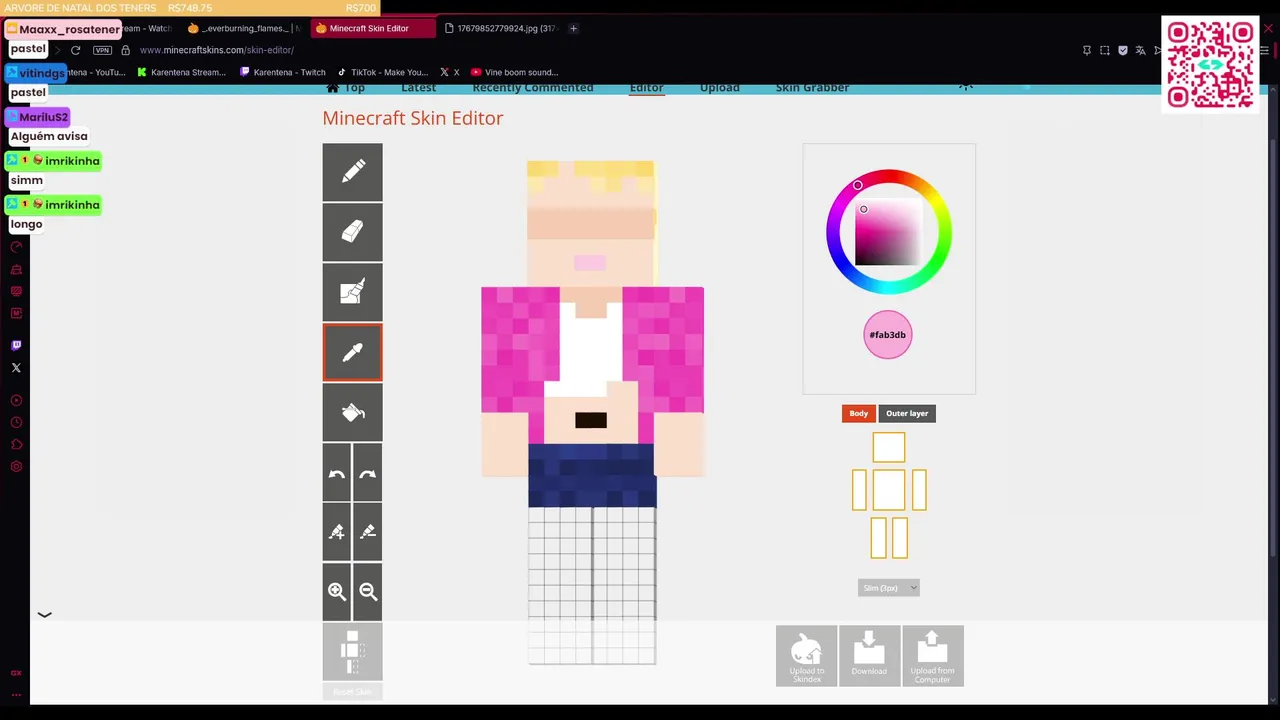Open the Upload nav item
This screenshot has height=720, width=1280.
tap(719, 88)
